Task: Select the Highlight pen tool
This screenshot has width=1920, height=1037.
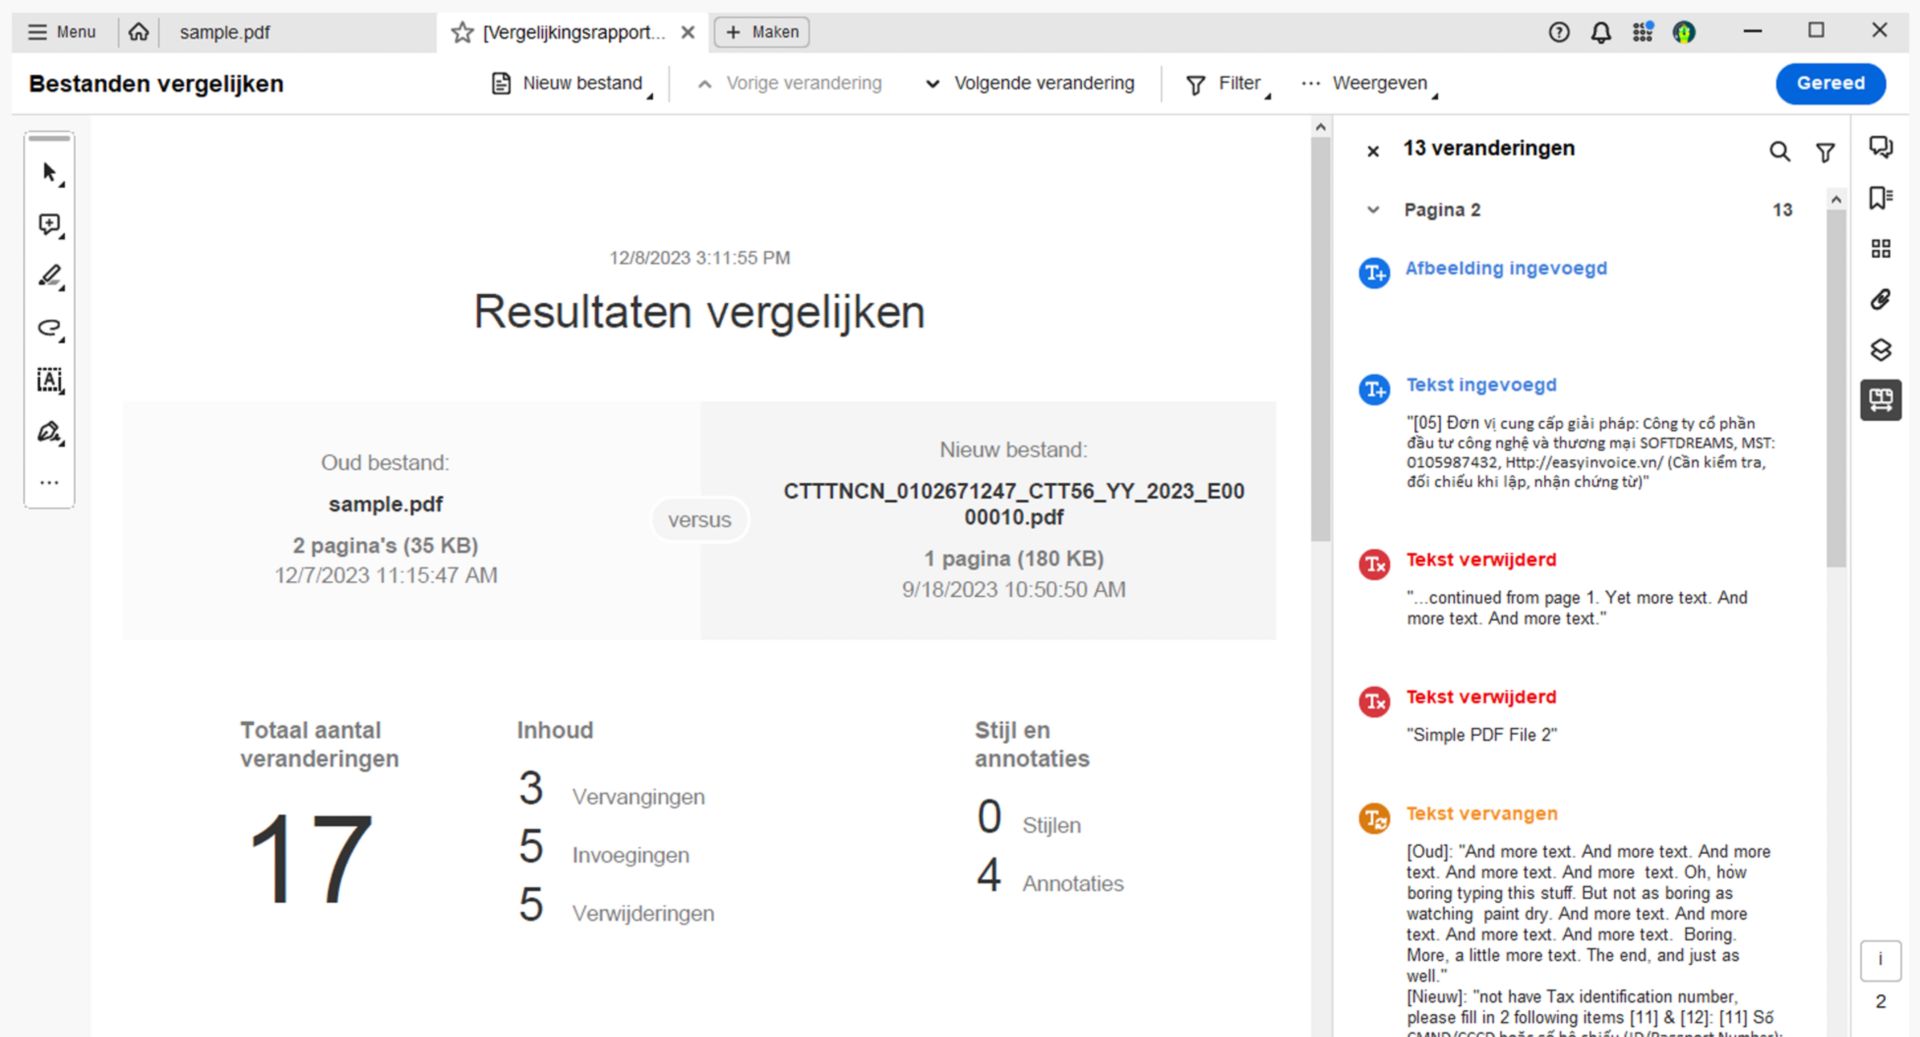Action: (50, 276)
